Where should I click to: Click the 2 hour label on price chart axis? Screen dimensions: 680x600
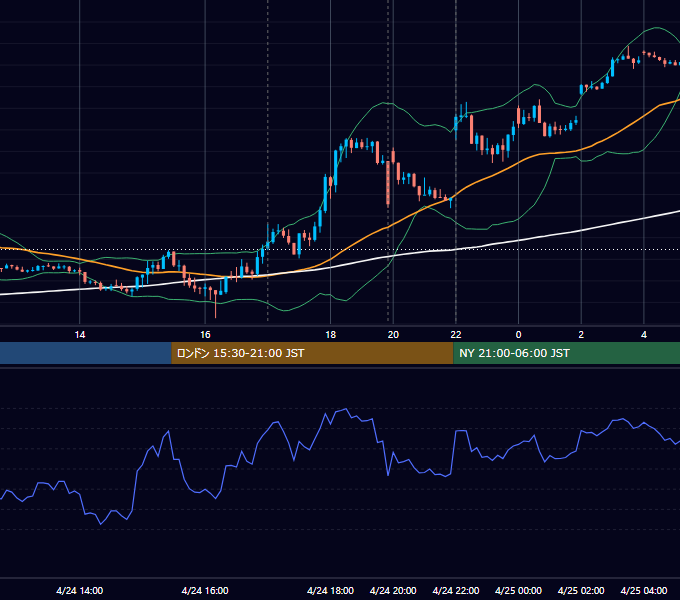(581, 335)
